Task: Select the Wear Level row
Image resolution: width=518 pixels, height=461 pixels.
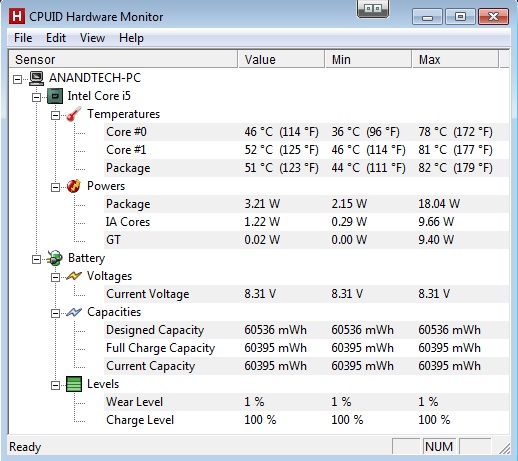Action: tap(306, 402)
